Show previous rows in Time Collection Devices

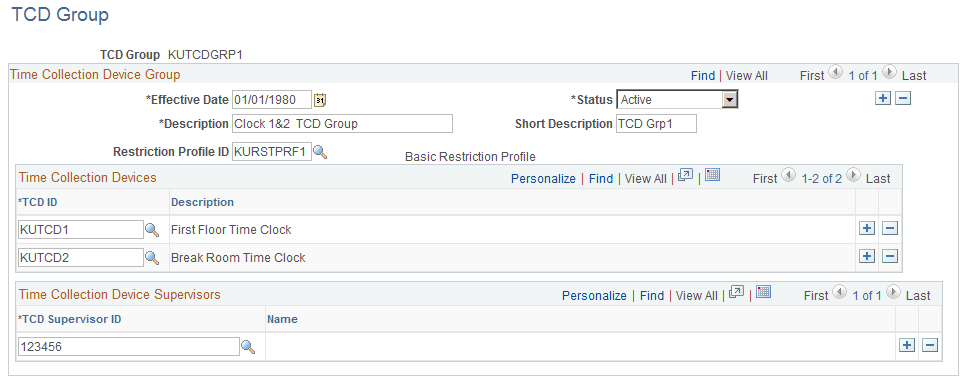pos(789,176)
